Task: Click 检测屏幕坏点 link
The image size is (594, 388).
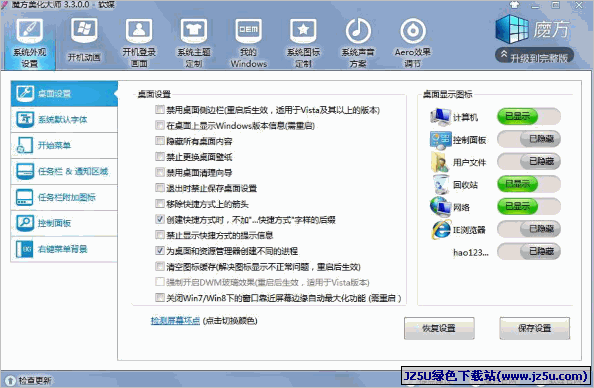Action: click(175, 321)
